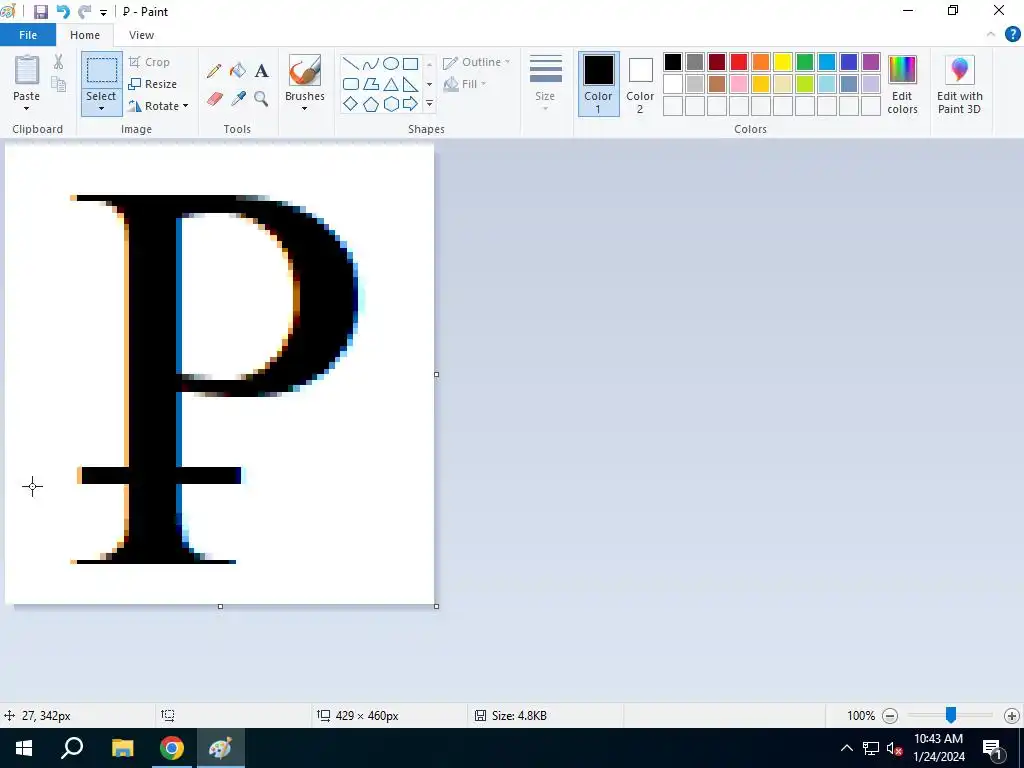
Task: Open the Rotate dropdown
Action: click(x=159, y=106)
